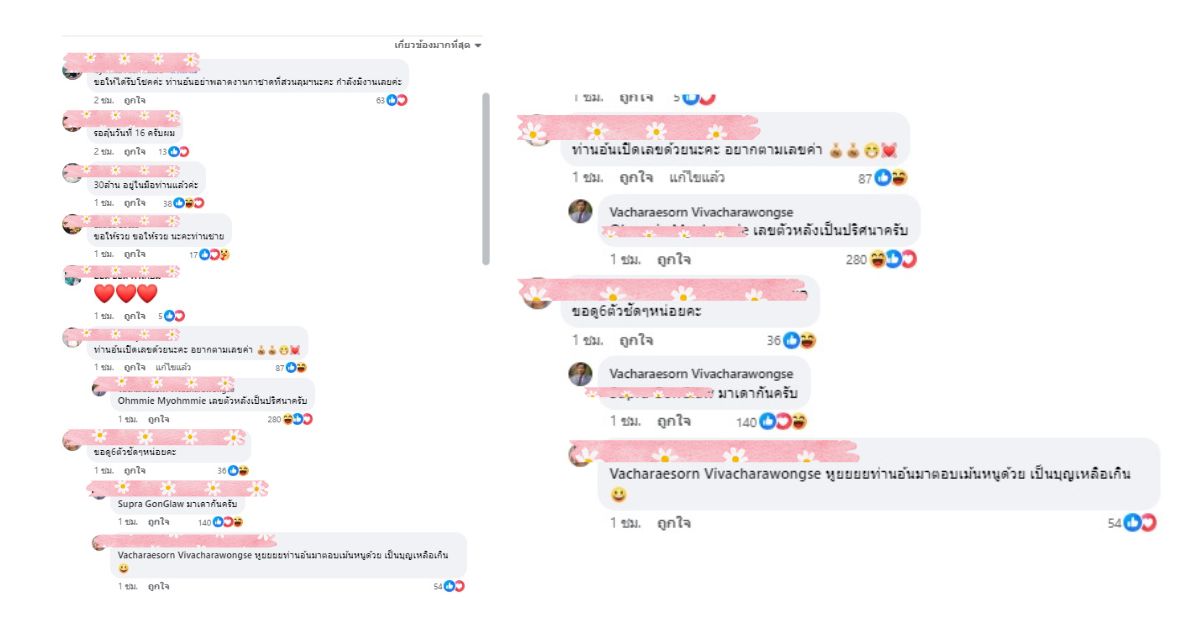Show reactions beside 140 in enlarged view

tap(783, 421)
